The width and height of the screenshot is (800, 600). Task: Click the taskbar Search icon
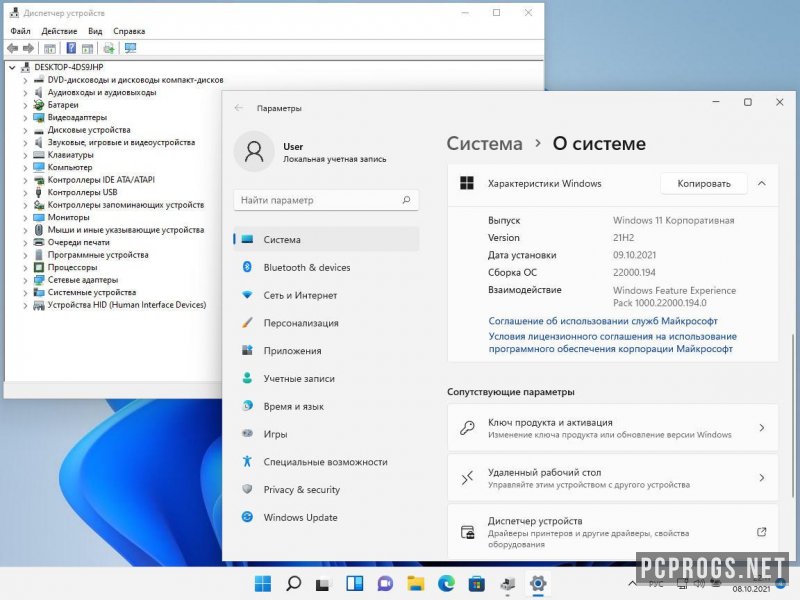coord(293,583)
